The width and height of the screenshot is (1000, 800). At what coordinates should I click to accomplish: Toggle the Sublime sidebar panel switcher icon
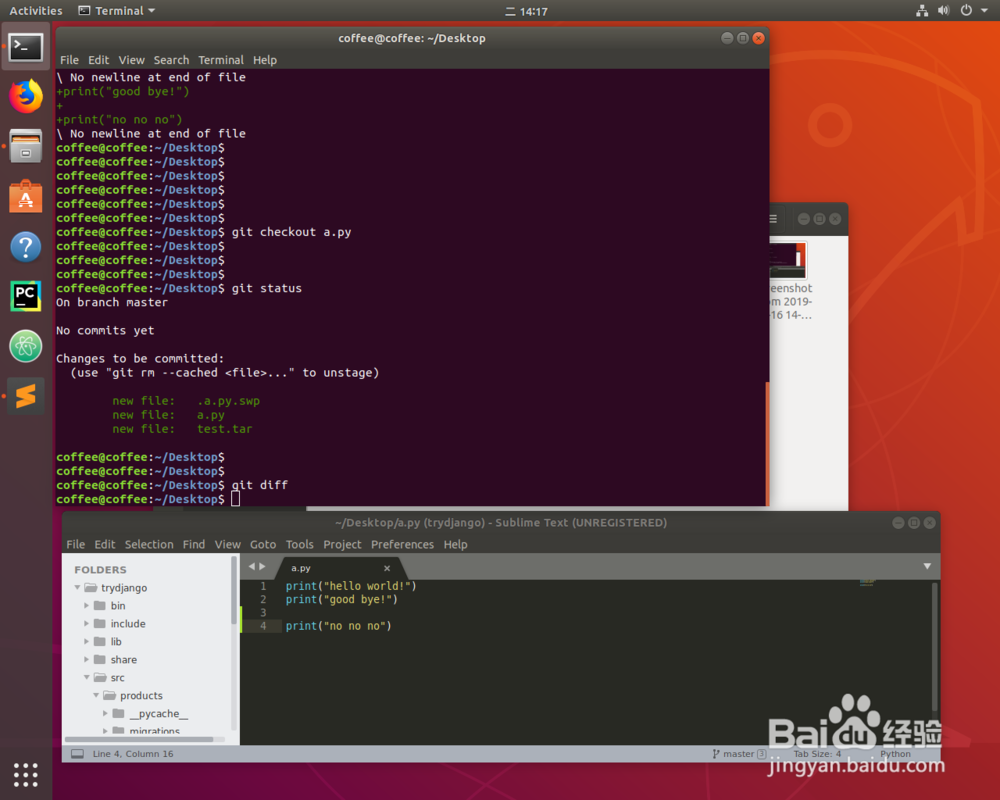(x=77, y=753)
